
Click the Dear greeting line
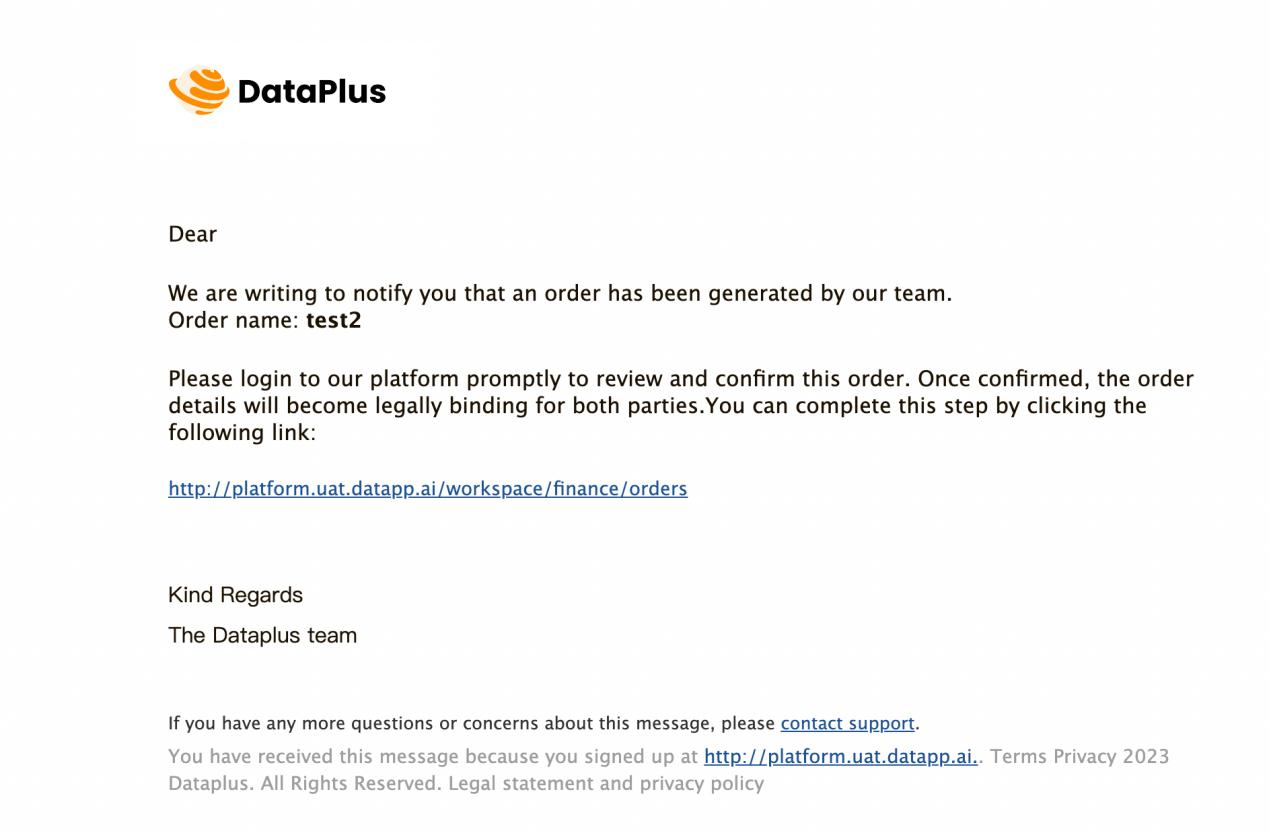[192, 234]
